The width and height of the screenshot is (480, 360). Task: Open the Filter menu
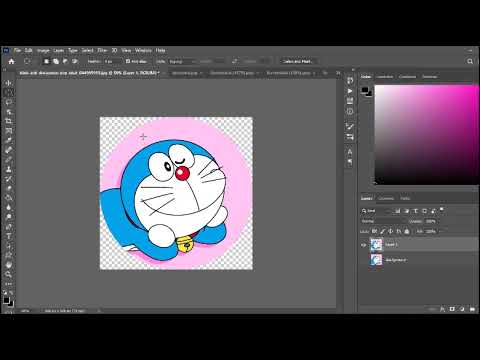click(102, 50)
